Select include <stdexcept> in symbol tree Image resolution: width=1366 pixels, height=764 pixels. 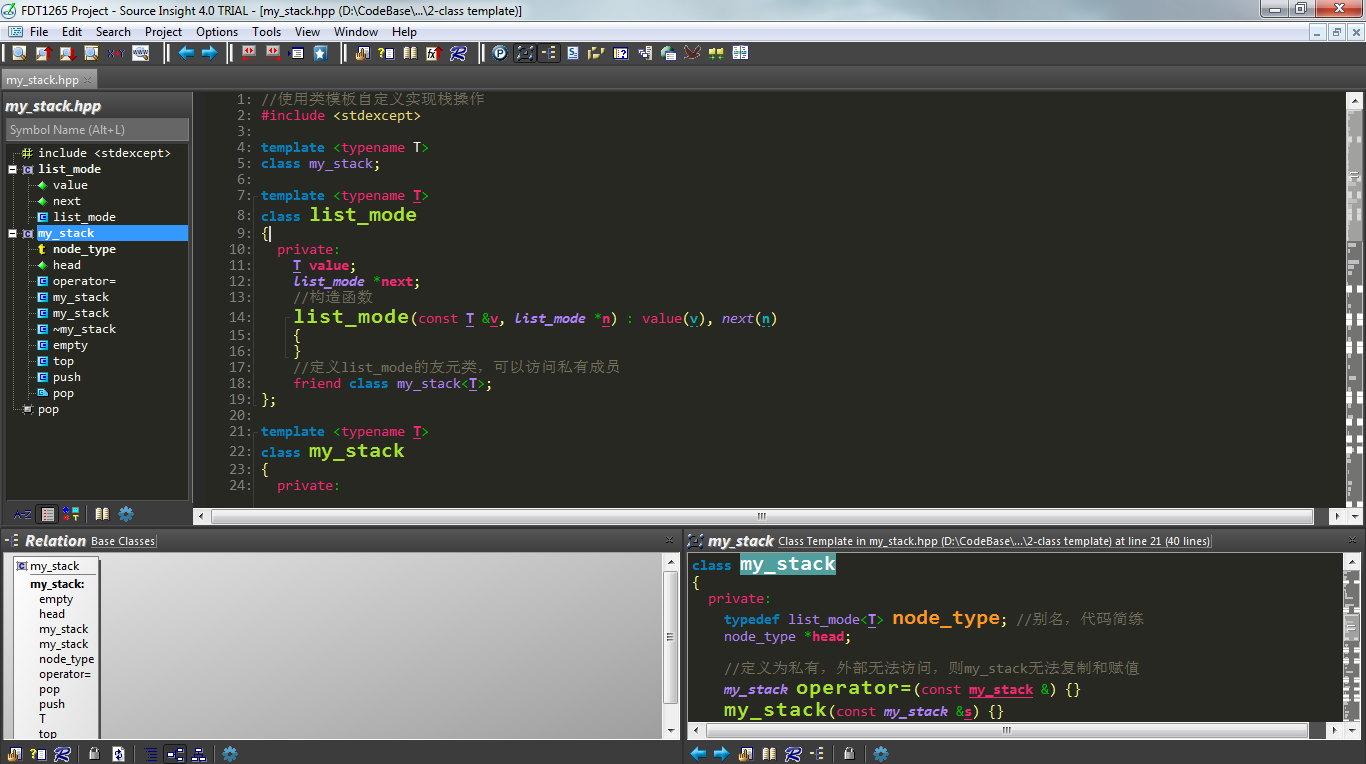104,153
